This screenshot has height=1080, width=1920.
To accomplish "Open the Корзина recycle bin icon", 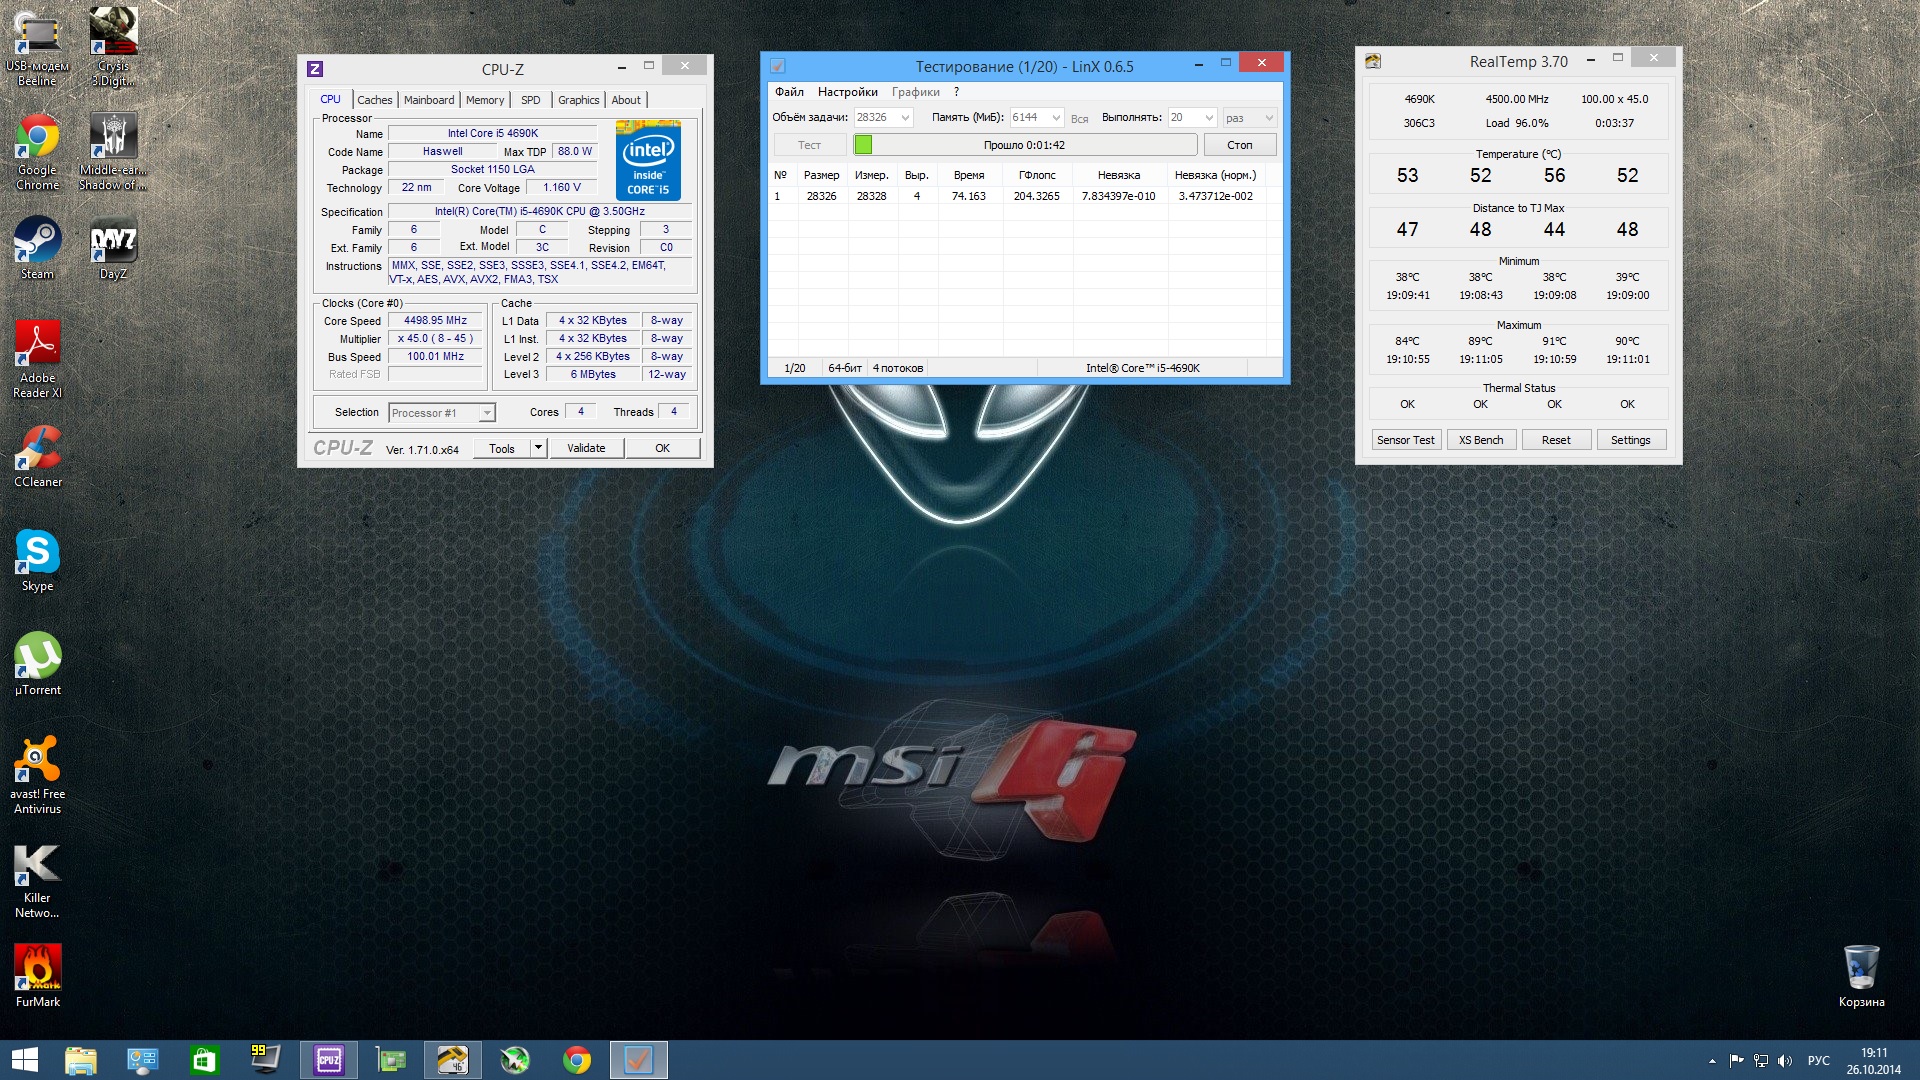I will 1861,976.
